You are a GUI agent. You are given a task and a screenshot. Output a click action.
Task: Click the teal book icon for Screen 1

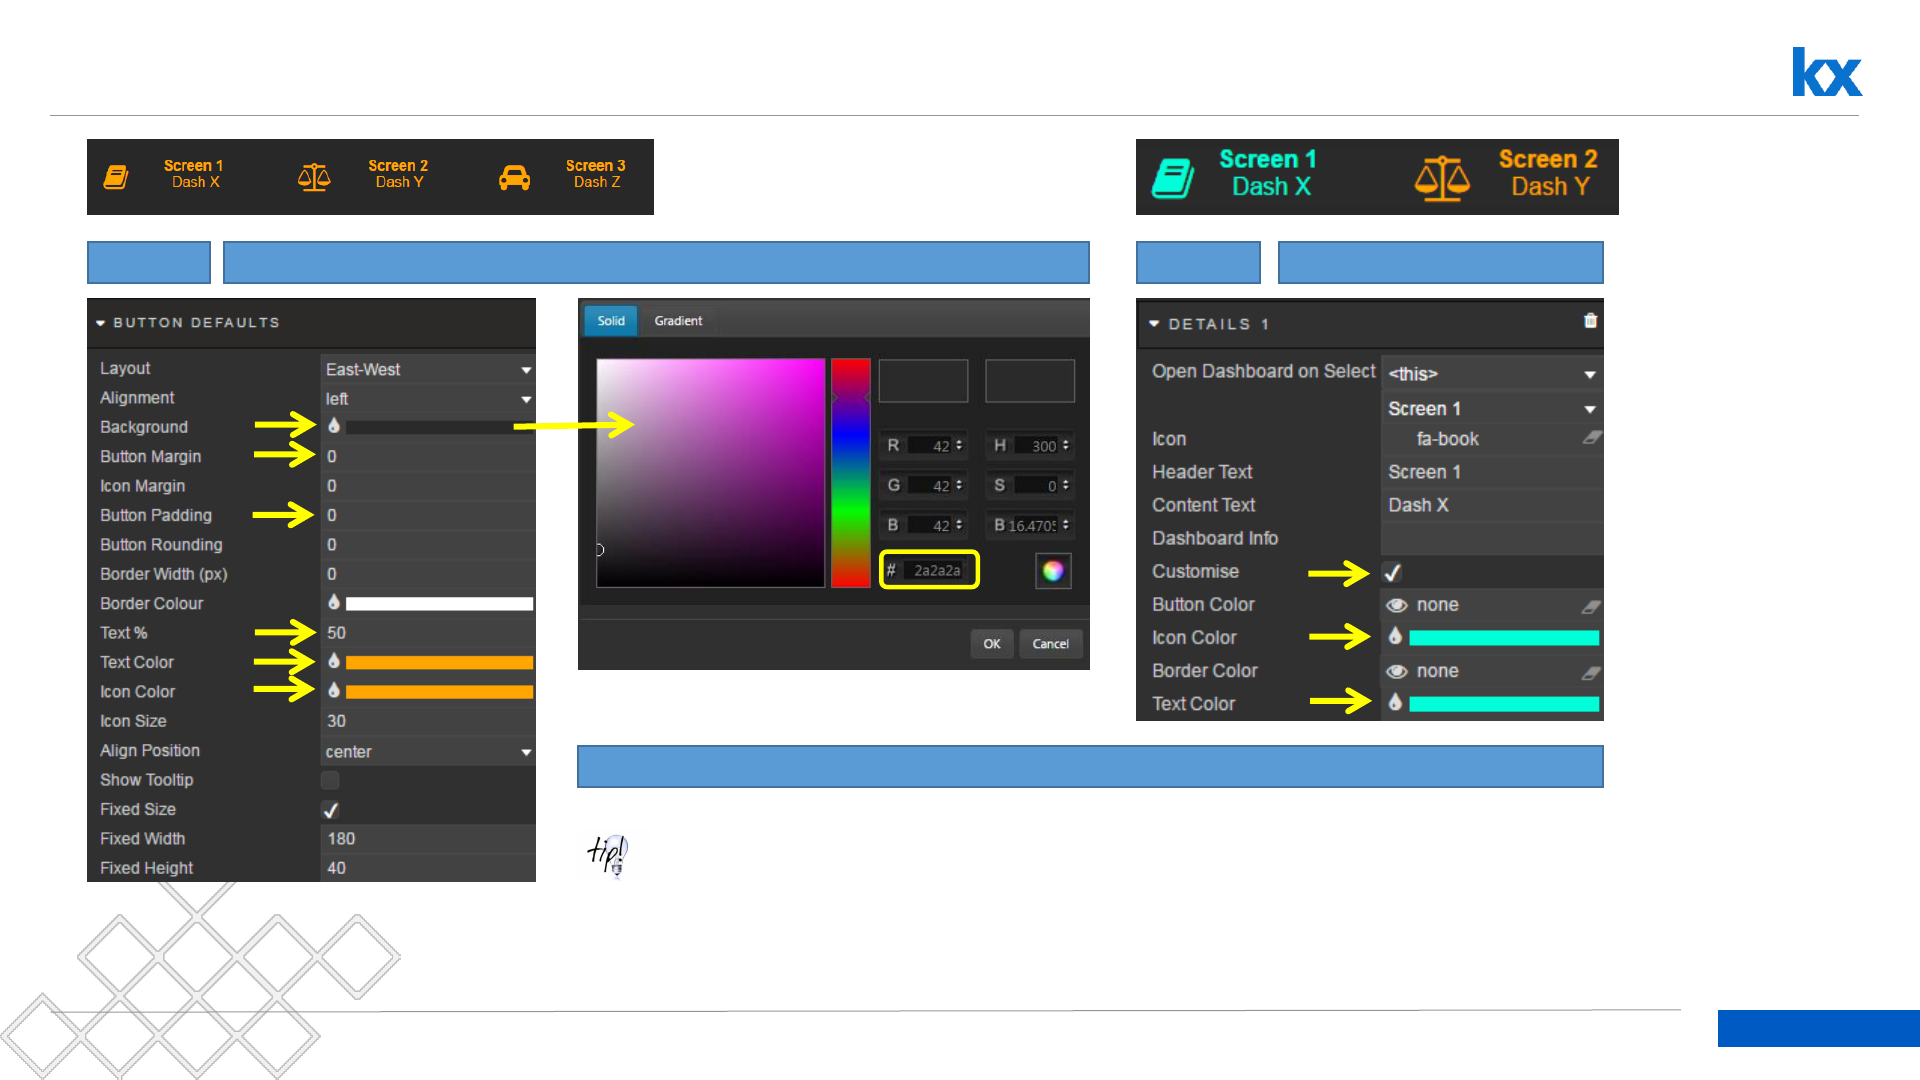(1172, 177)
